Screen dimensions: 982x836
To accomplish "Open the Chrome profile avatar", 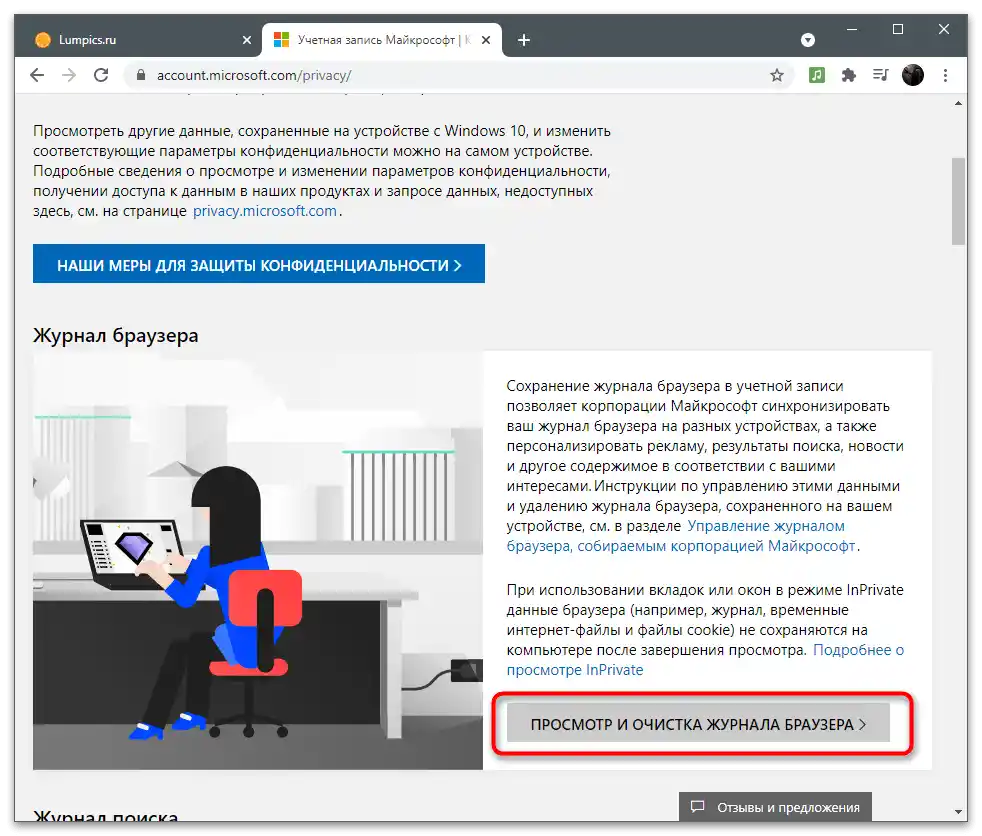I will point(912,75).
